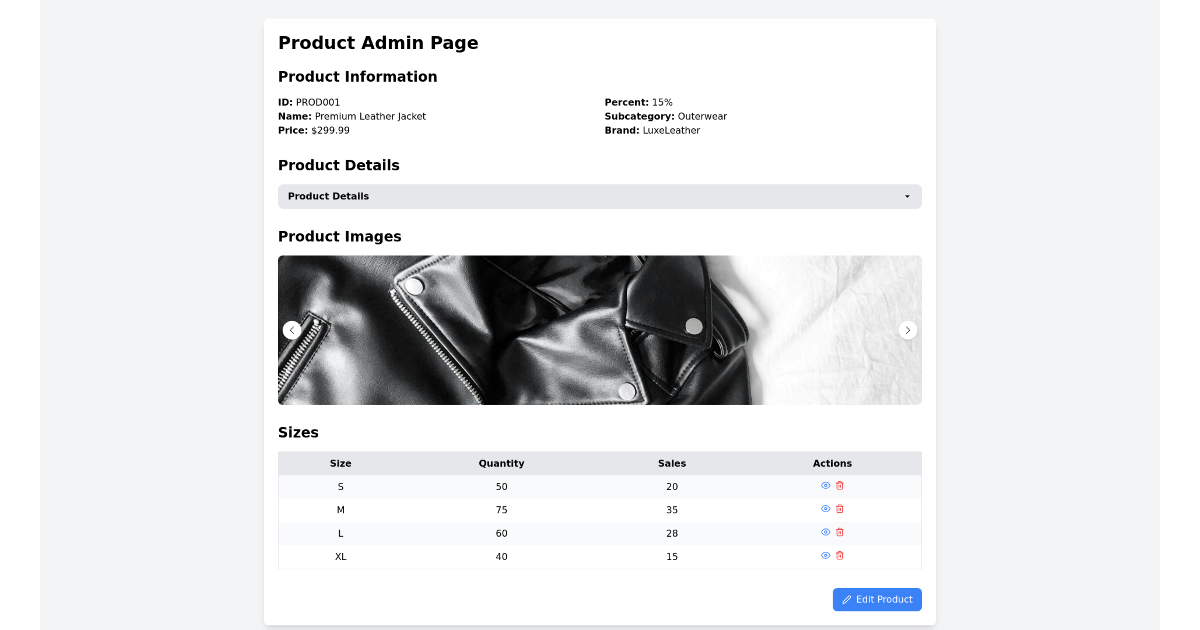
Task: Delete the size XL row
Action: (x=839, y=556)
